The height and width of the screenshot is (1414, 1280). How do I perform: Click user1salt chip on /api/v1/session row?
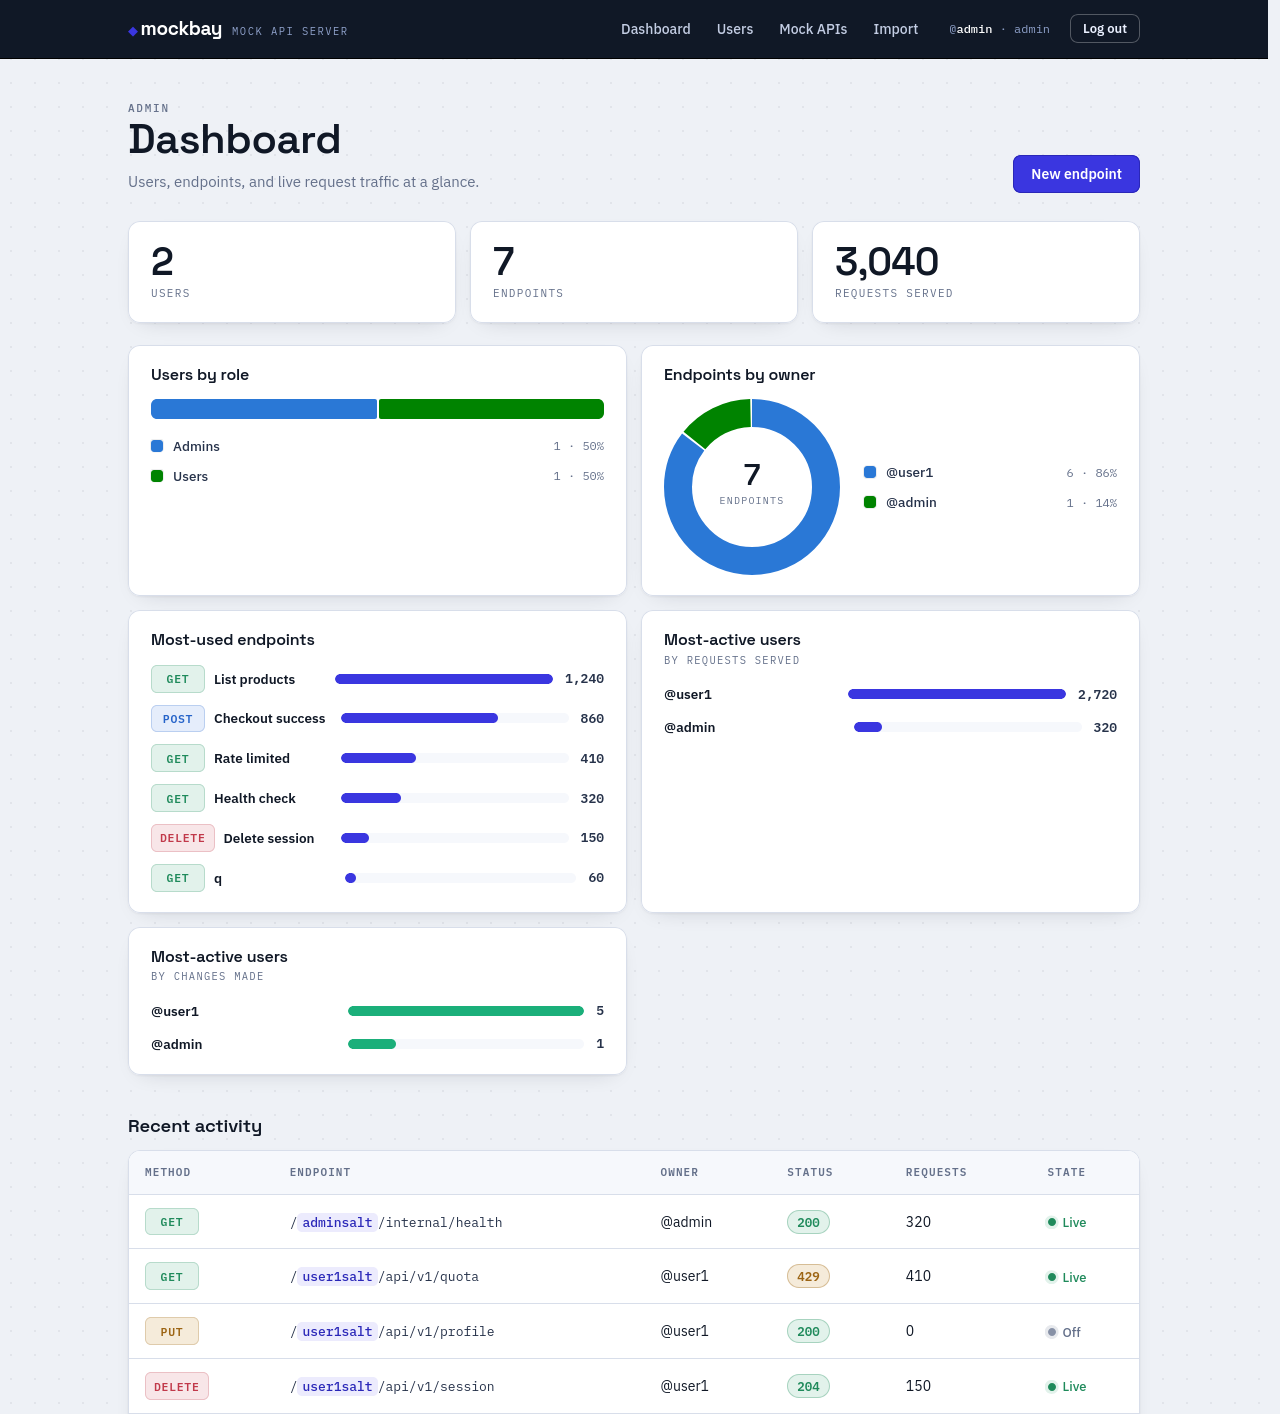pyautogui.click(x=337, y=1387)
